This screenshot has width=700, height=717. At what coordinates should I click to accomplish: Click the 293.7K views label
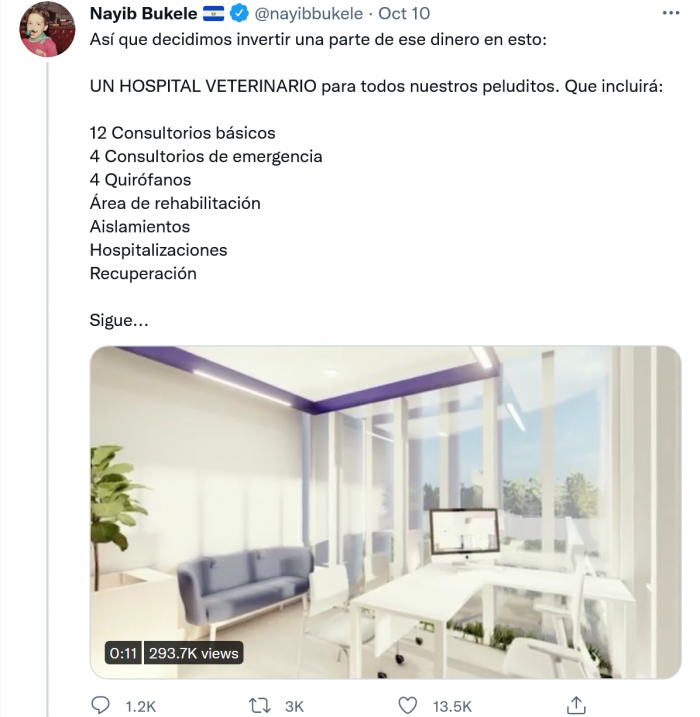coord(194,653)
